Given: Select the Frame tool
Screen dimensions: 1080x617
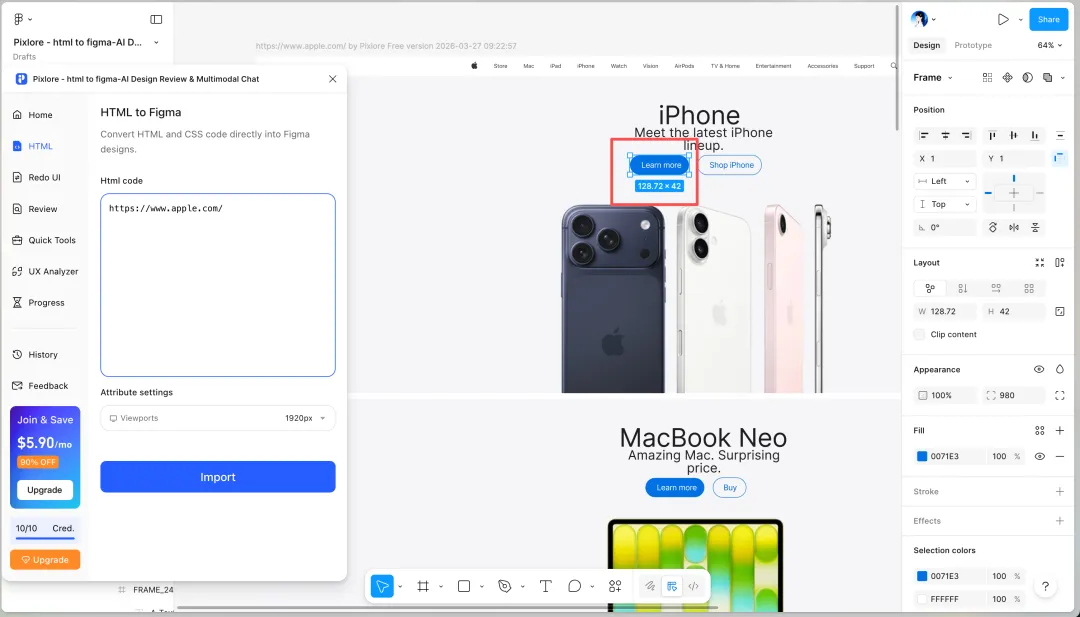Looking at the screenshot, I should click(x=423, y=586).
